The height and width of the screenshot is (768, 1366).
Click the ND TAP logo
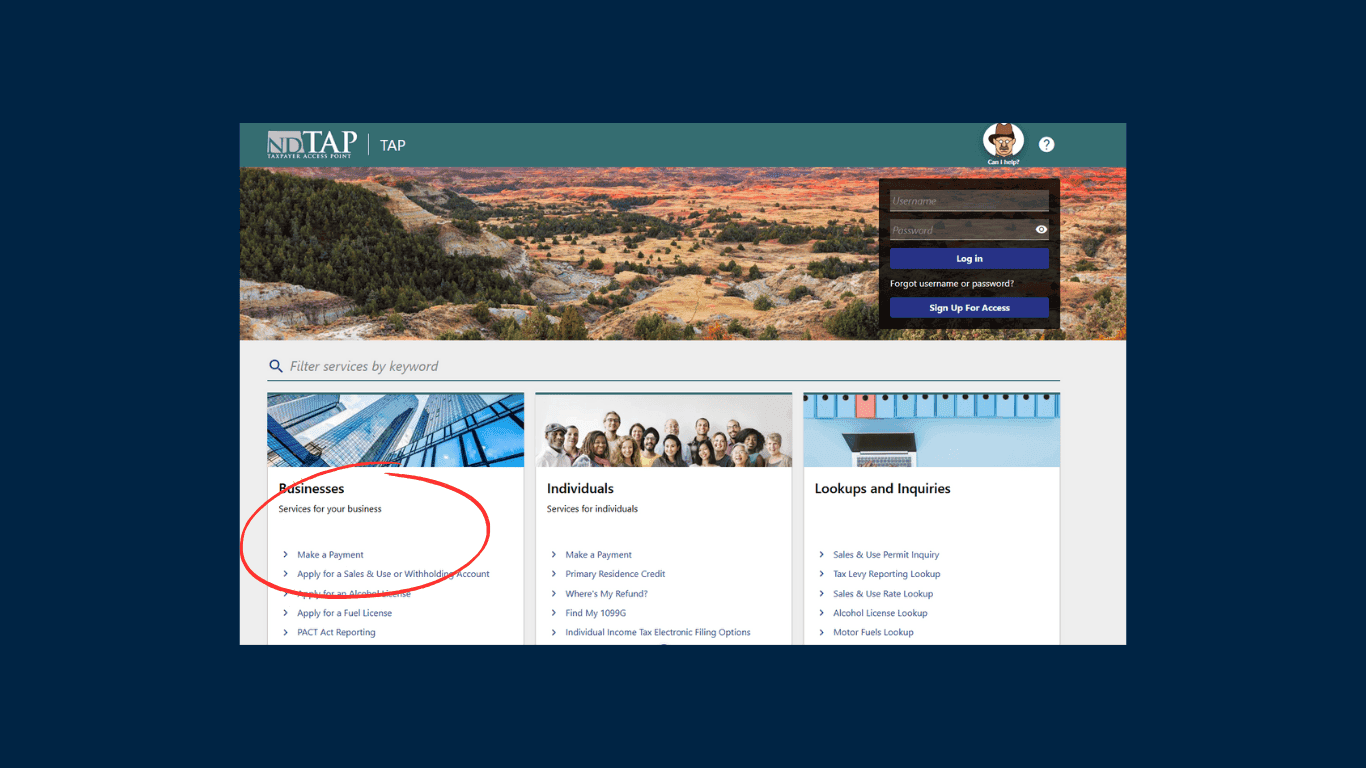coord(312,145)
